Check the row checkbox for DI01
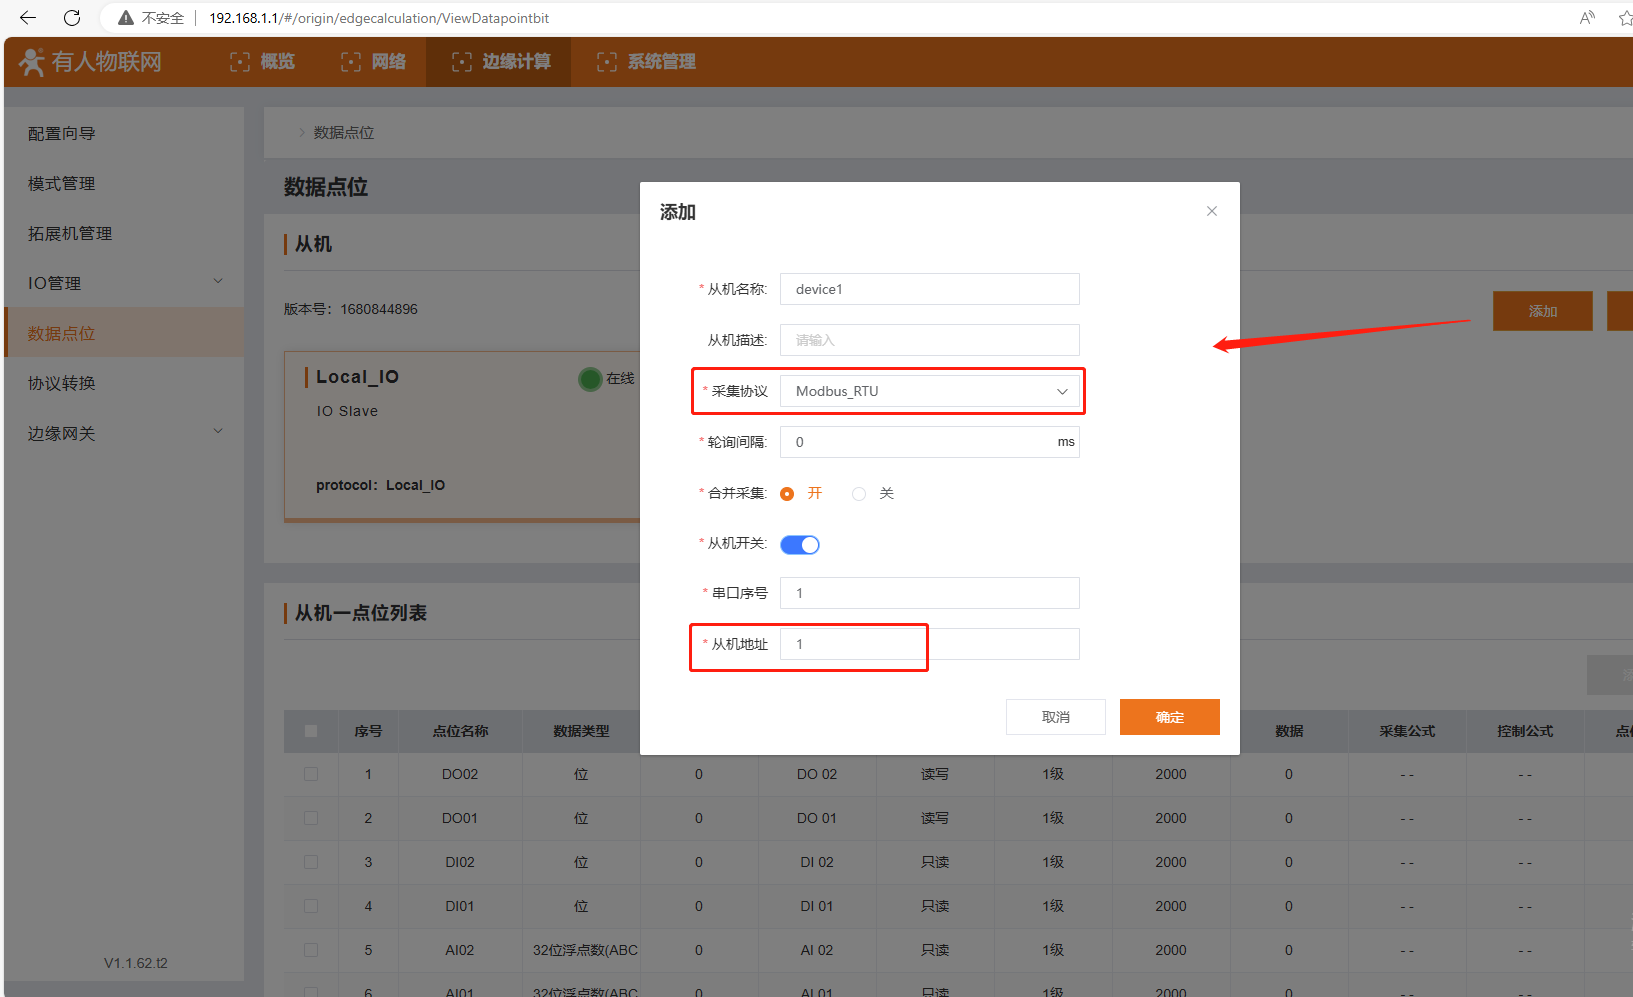This screenshot has height=997, width=1633. 311,906
